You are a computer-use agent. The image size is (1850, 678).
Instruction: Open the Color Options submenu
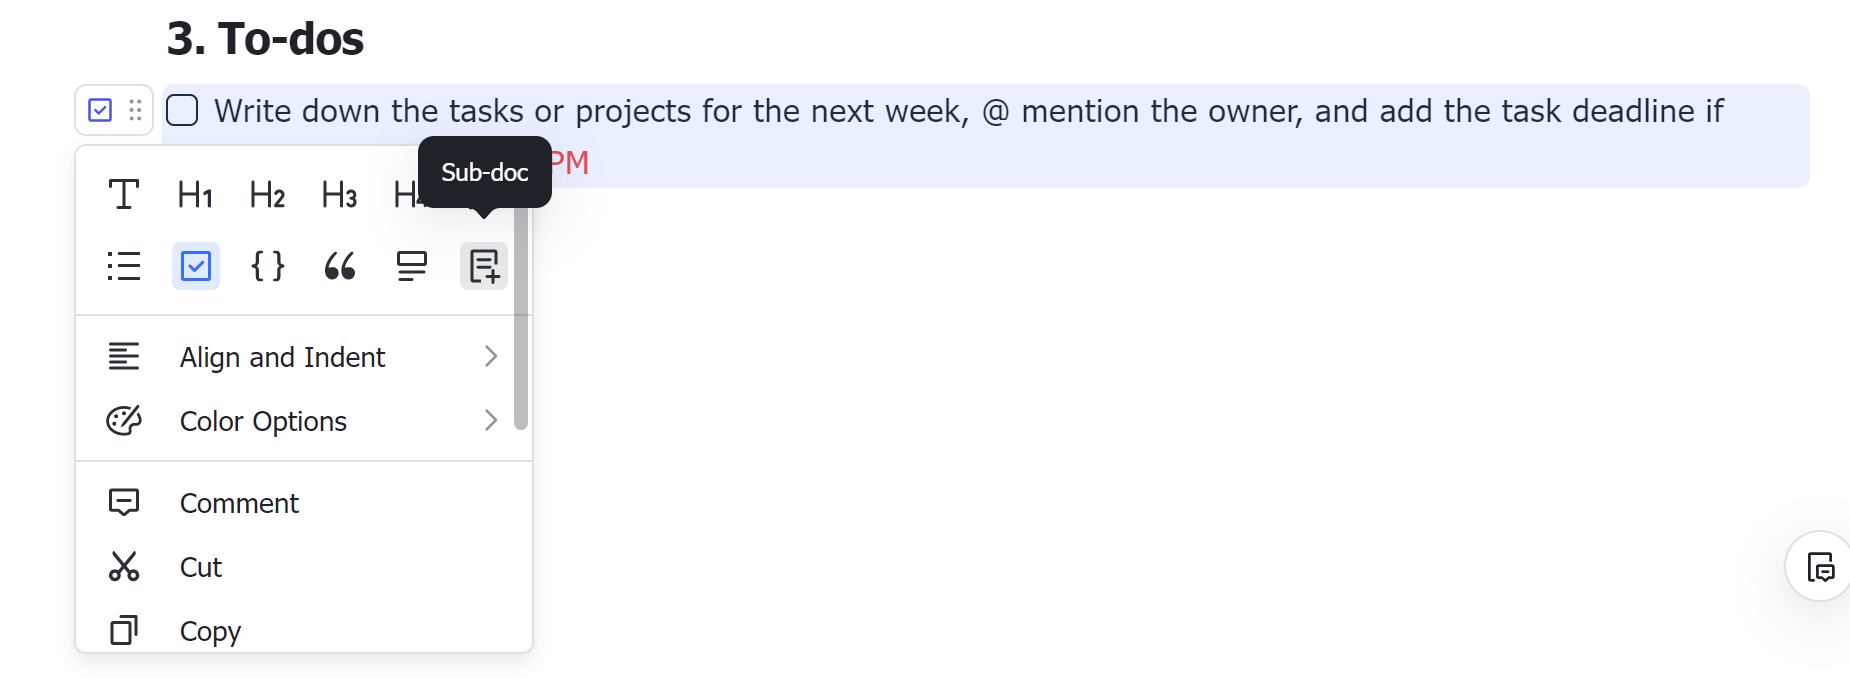[x=263, y=420]
